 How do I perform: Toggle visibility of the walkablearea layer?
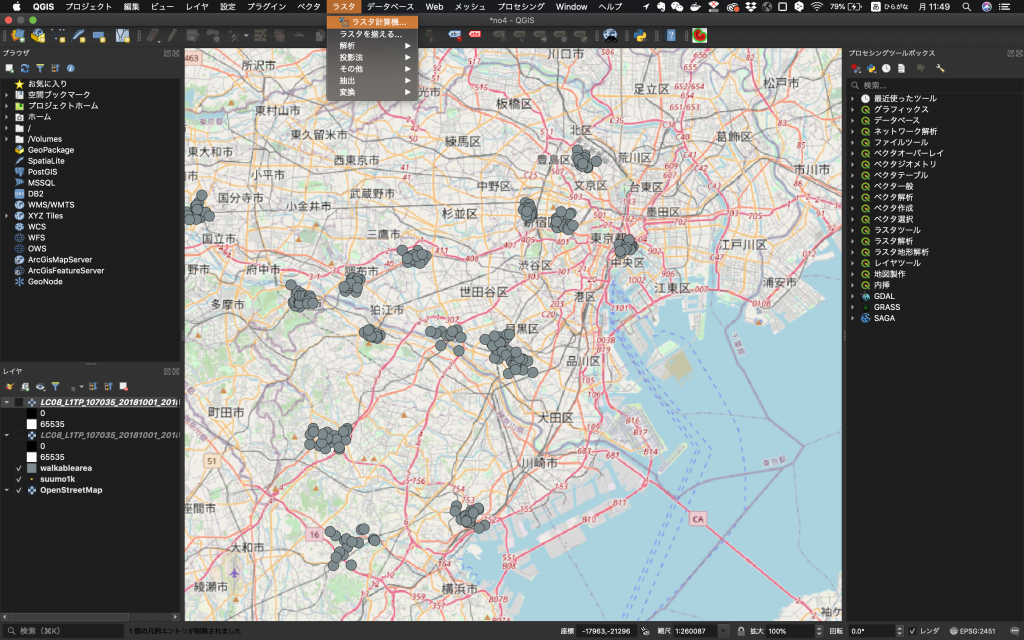[19, 468]
